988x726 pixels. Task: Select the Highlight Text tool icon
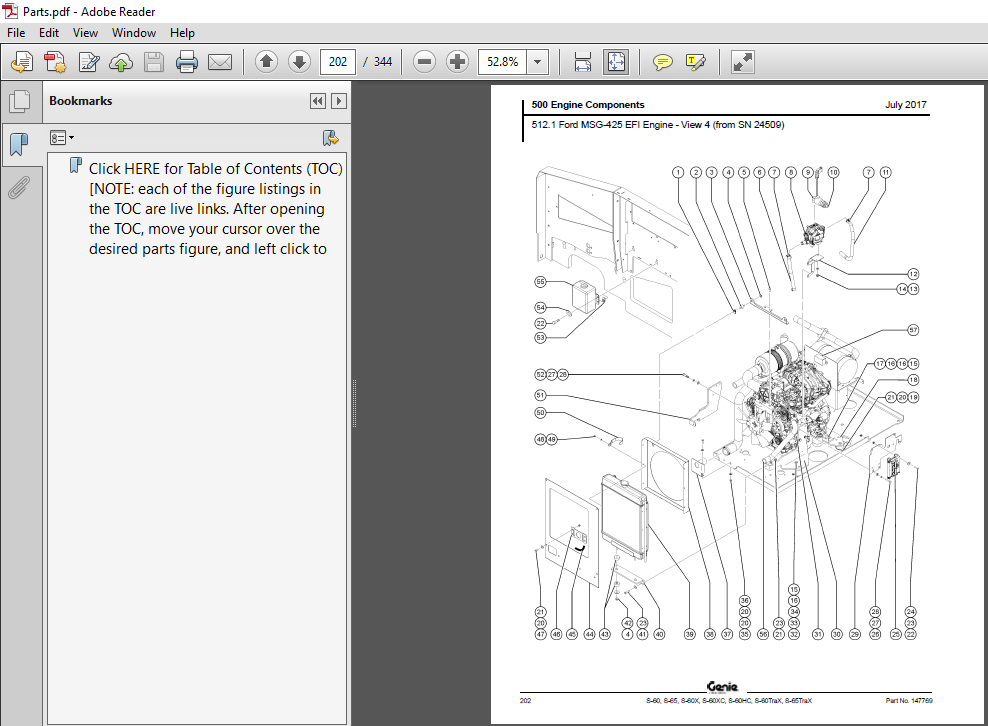[x=695, y=62]
